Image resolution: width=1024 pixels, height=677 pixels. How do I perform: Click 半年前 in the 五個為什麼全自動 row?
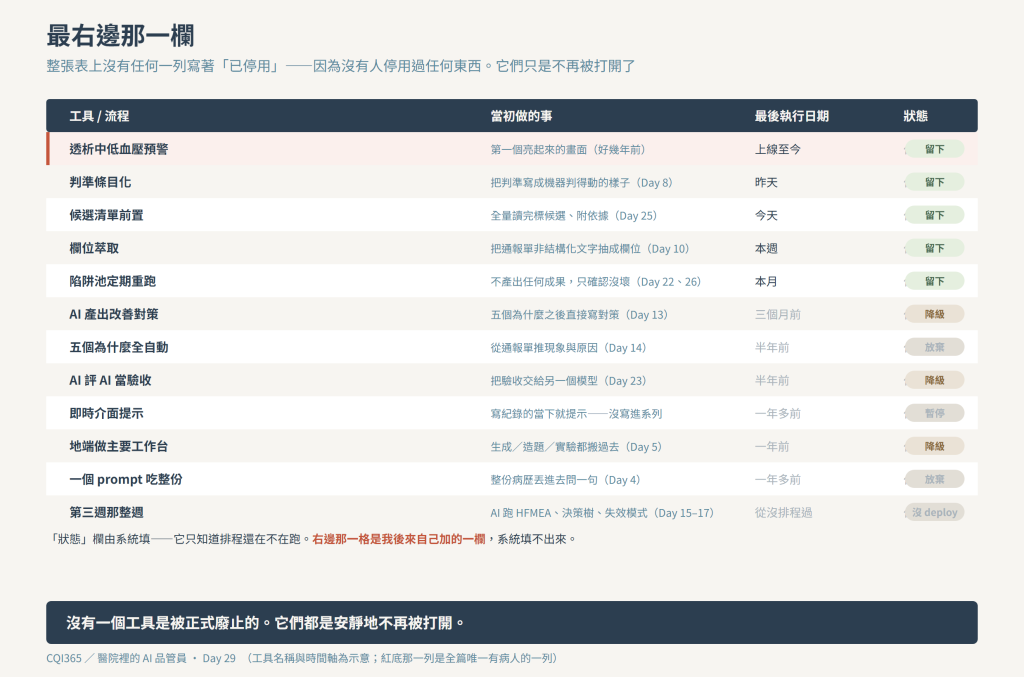(772, 348)
